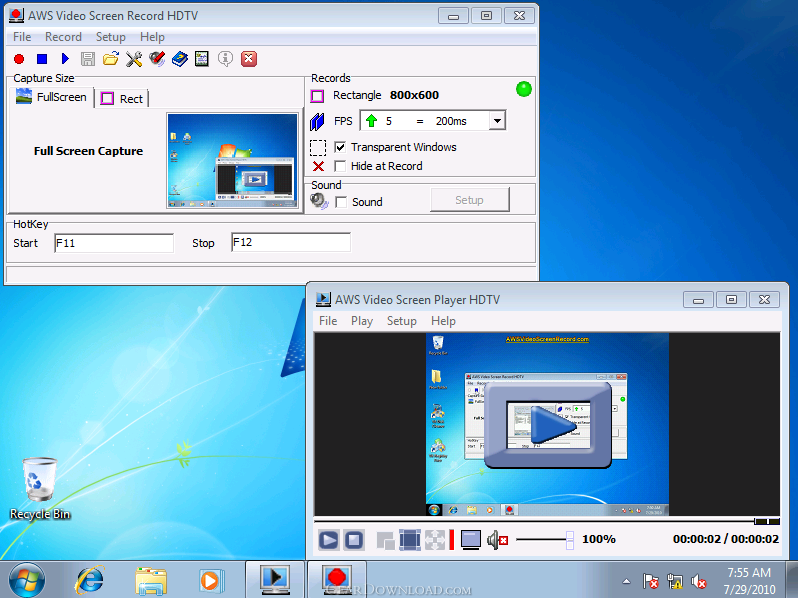Open the Player window Help menu

pyautogui.click(x=443, y=321)
